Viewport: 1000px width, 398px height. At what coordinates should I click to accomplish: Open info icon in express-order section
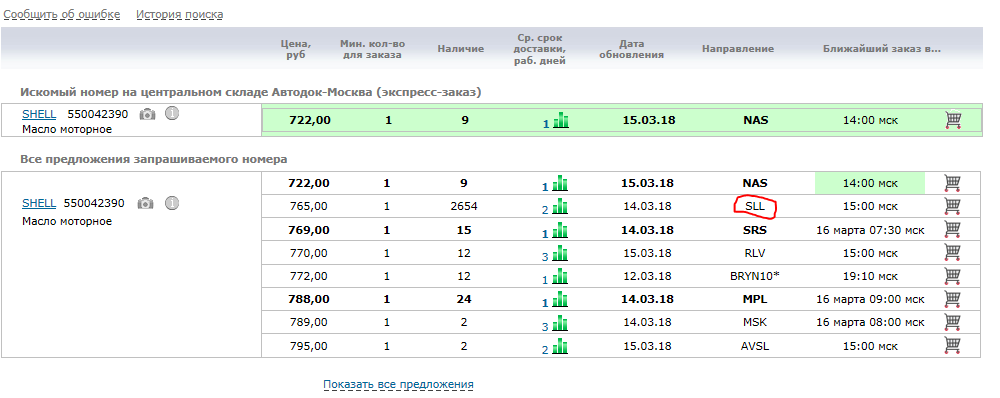pos(172,114)
